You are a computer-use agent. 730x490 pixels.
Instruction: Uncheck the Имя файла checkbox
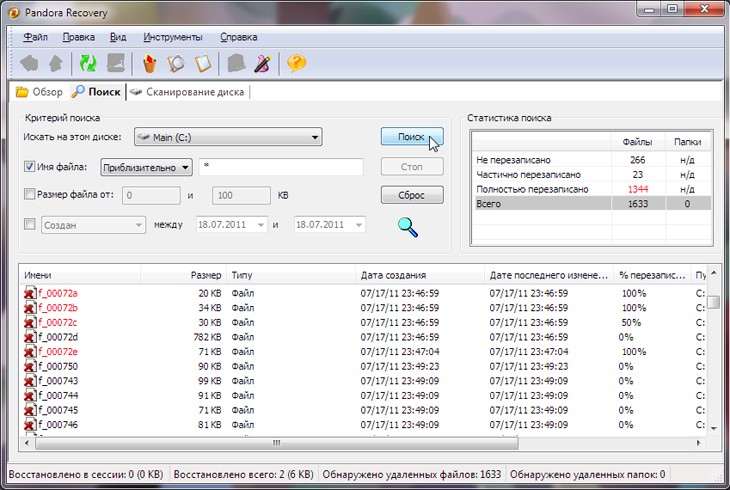pos(29,166)
